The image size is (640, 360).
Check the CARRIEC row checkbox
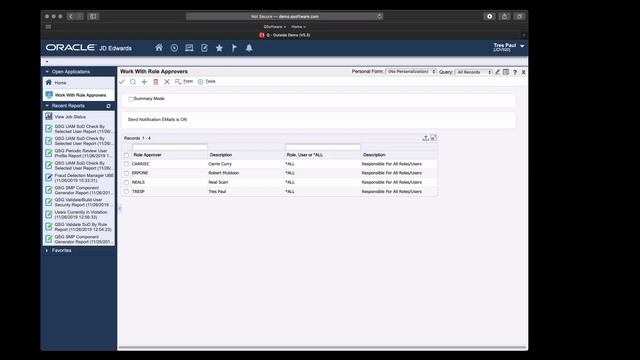[126, 164]
